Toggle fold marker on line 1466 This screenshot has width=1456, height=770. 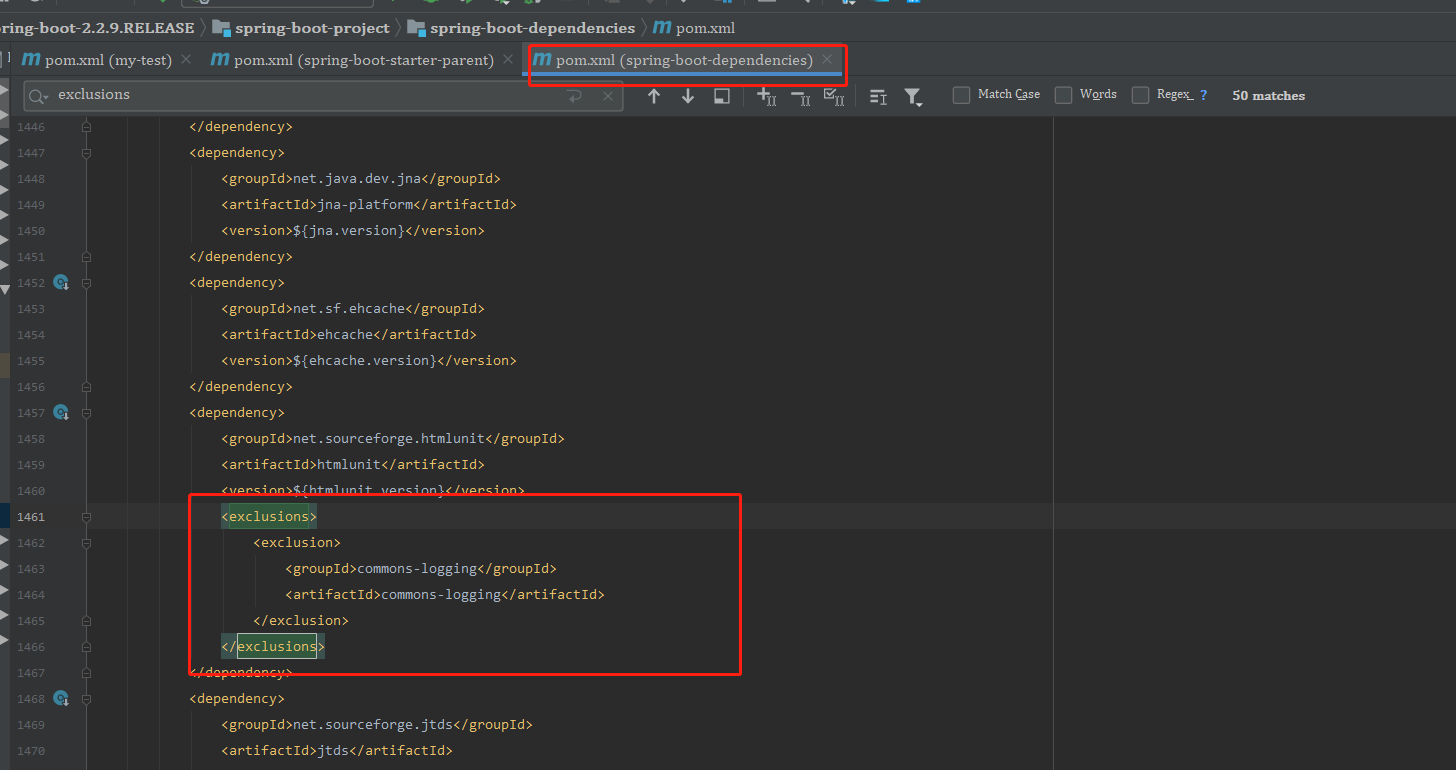86,647
